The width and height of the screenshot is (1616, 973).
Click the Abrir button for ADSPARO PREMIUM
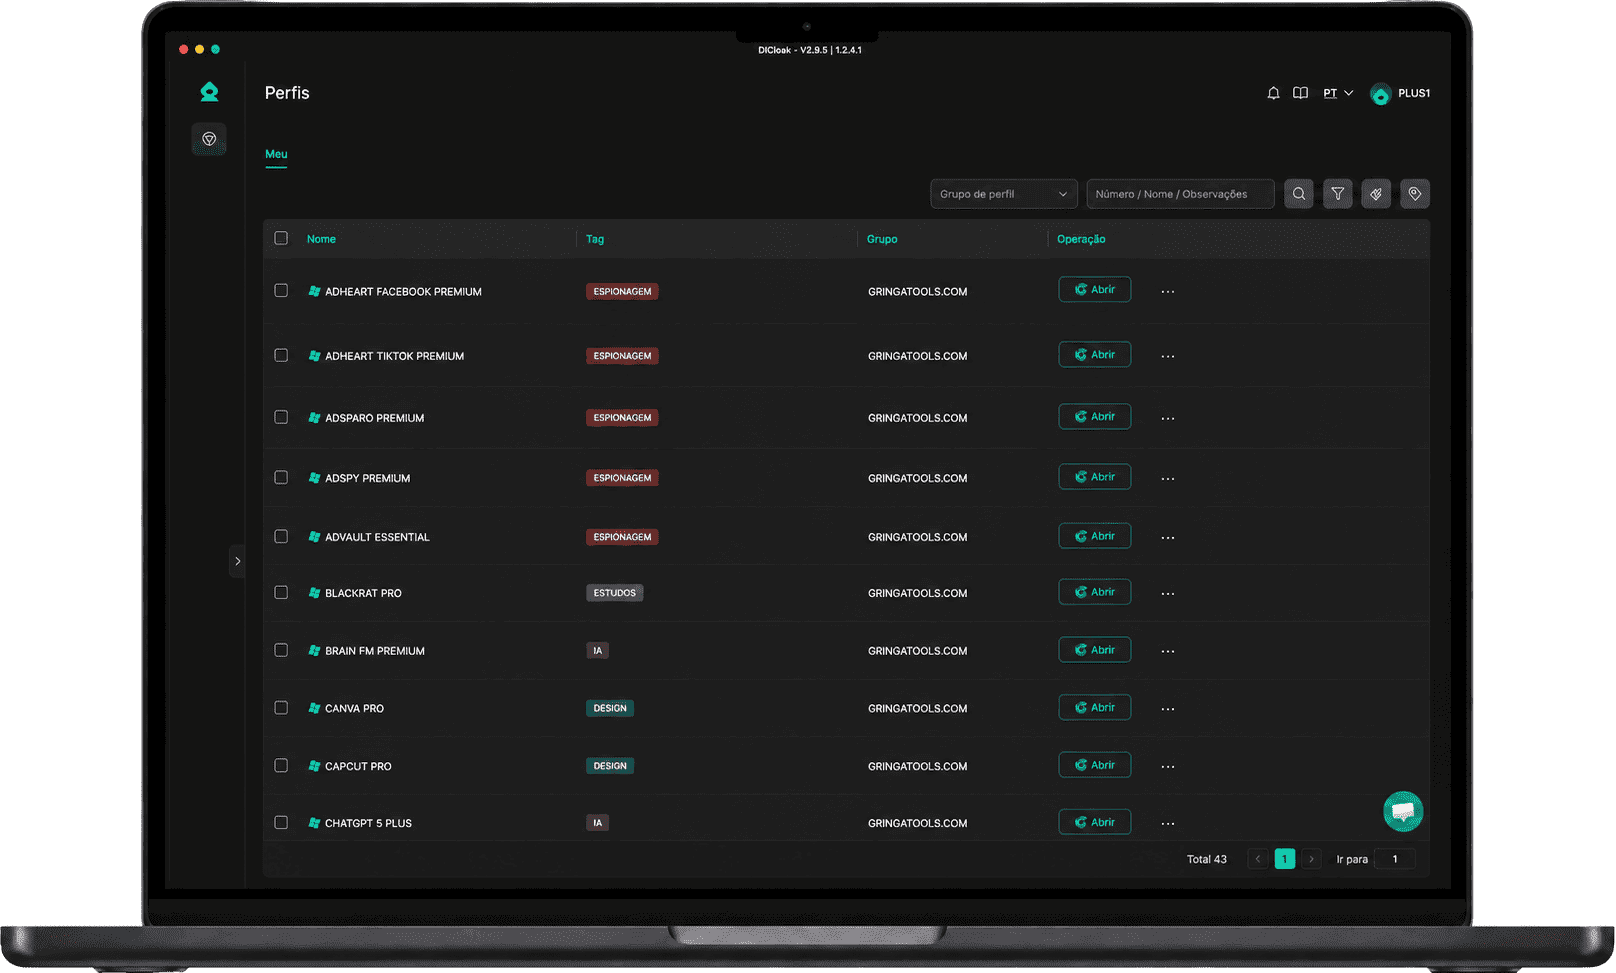[x=1095, y=417]
